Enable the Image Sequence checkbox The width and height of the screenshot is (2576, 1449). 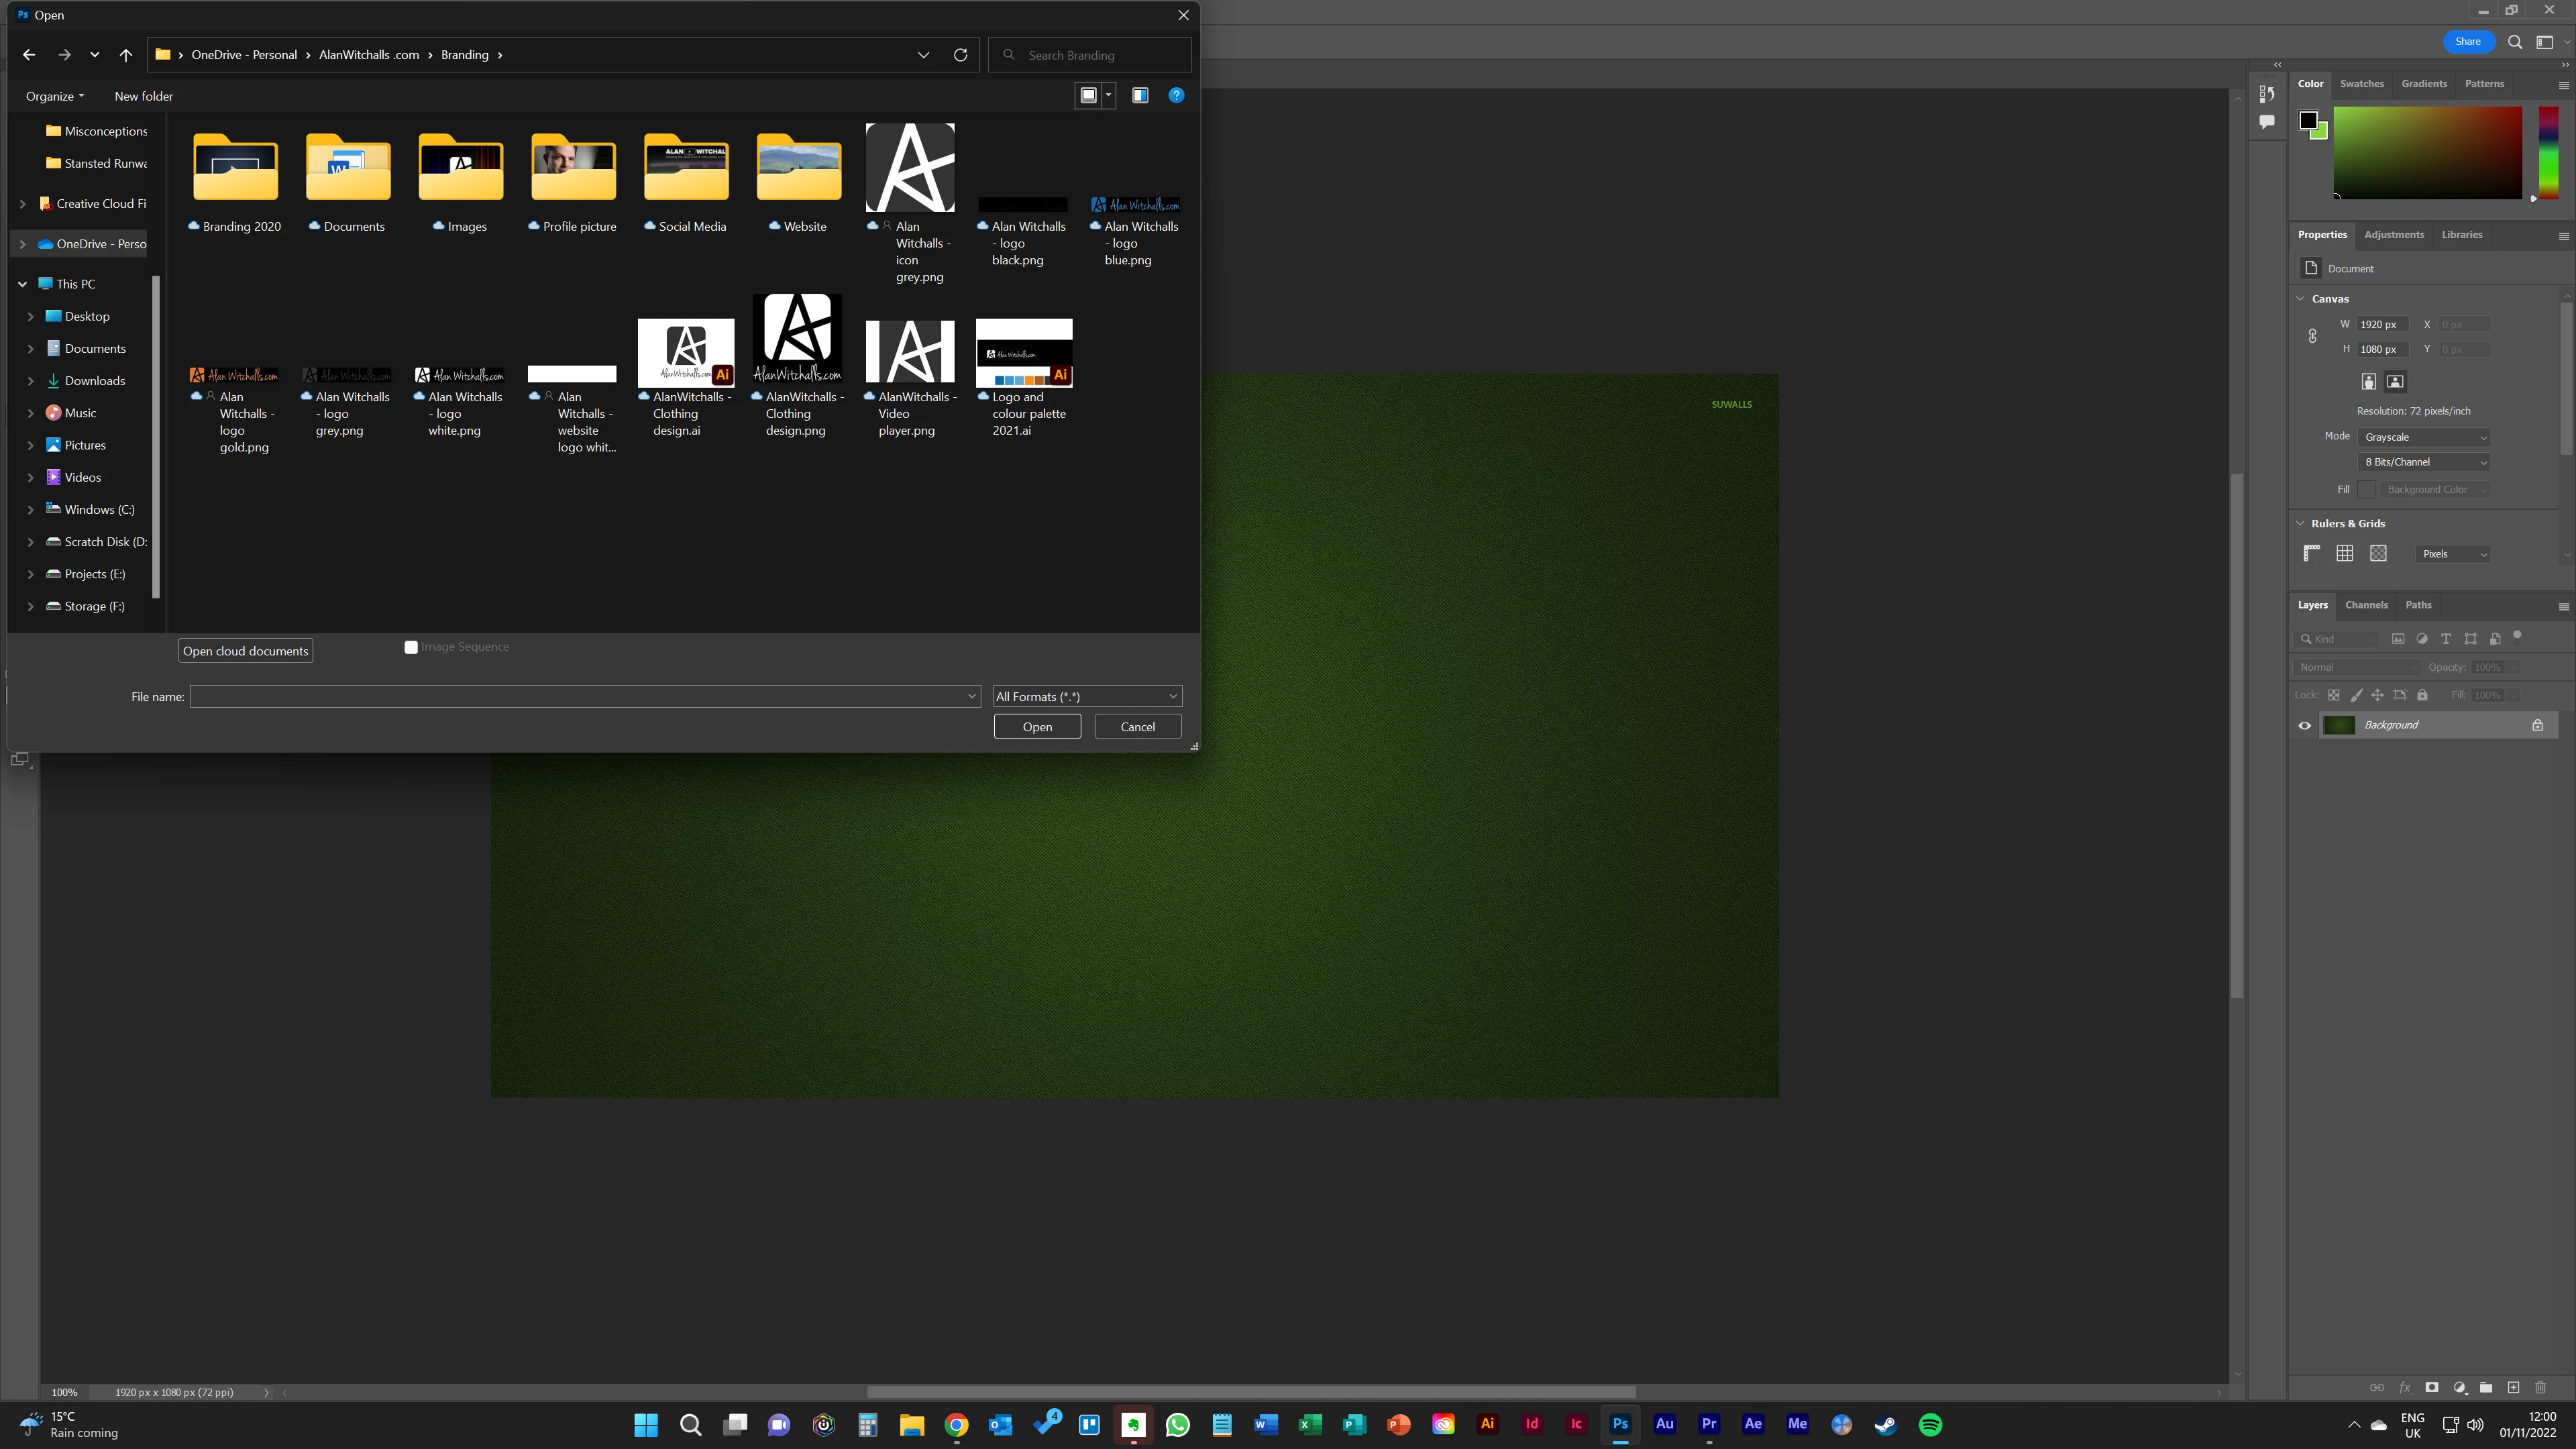pyautogui.click(x=411, y=647)
